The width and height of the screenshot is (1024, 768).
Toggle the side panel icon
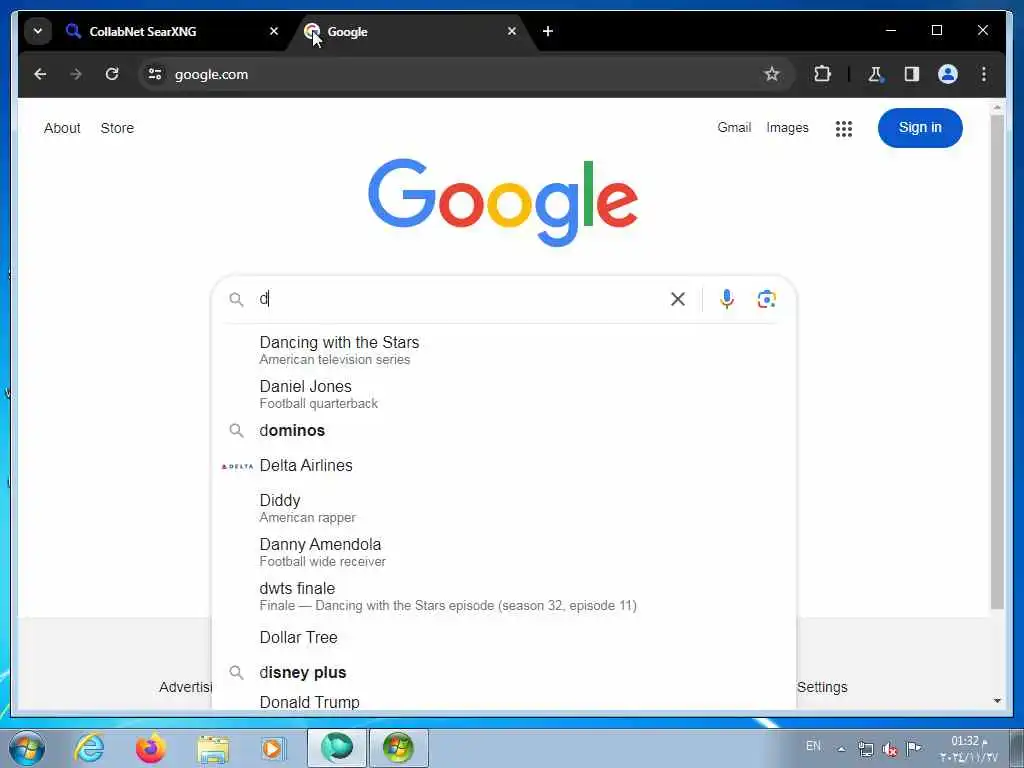pos(912,74)
